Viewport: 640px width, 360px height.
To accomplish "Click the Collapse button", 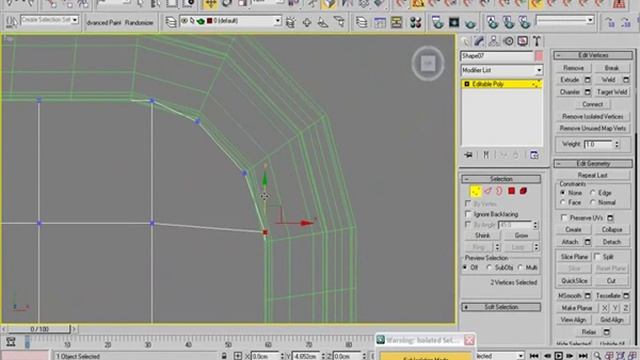I will [x=611, y=230].
